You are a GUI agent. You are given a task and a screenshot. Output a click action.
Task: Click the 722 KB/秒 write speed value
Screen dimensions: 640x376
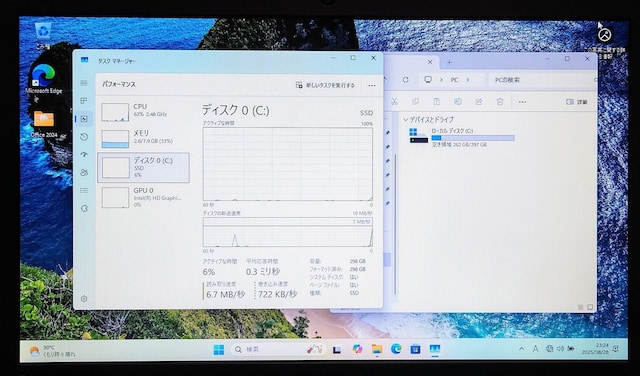277,294
